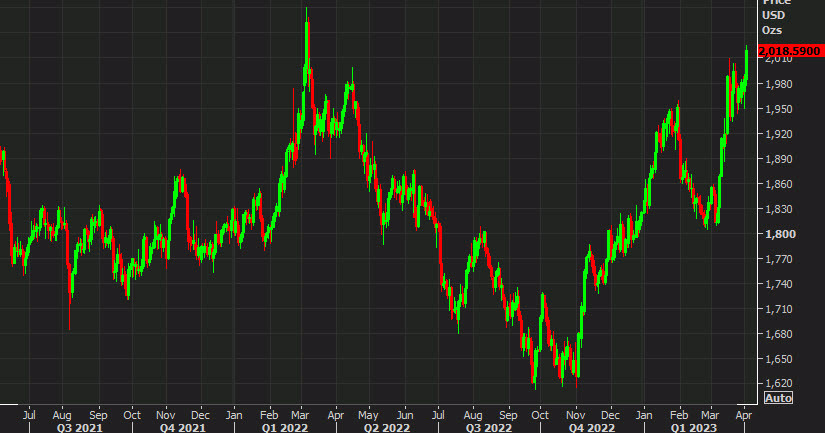Click the May month label

[x=368, y=415]
